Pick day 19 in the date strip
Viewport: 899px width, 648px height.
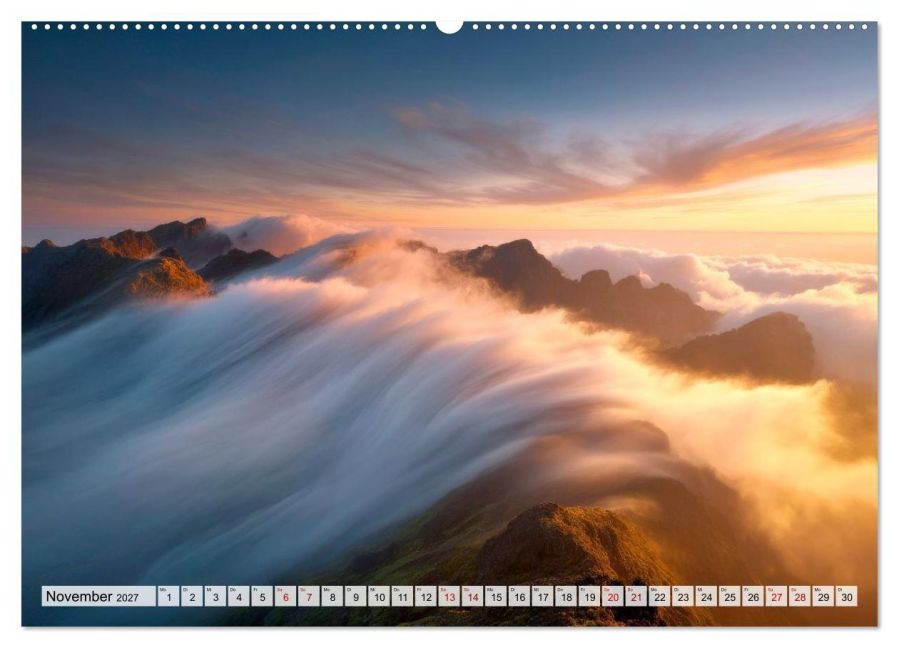[589, 596]
